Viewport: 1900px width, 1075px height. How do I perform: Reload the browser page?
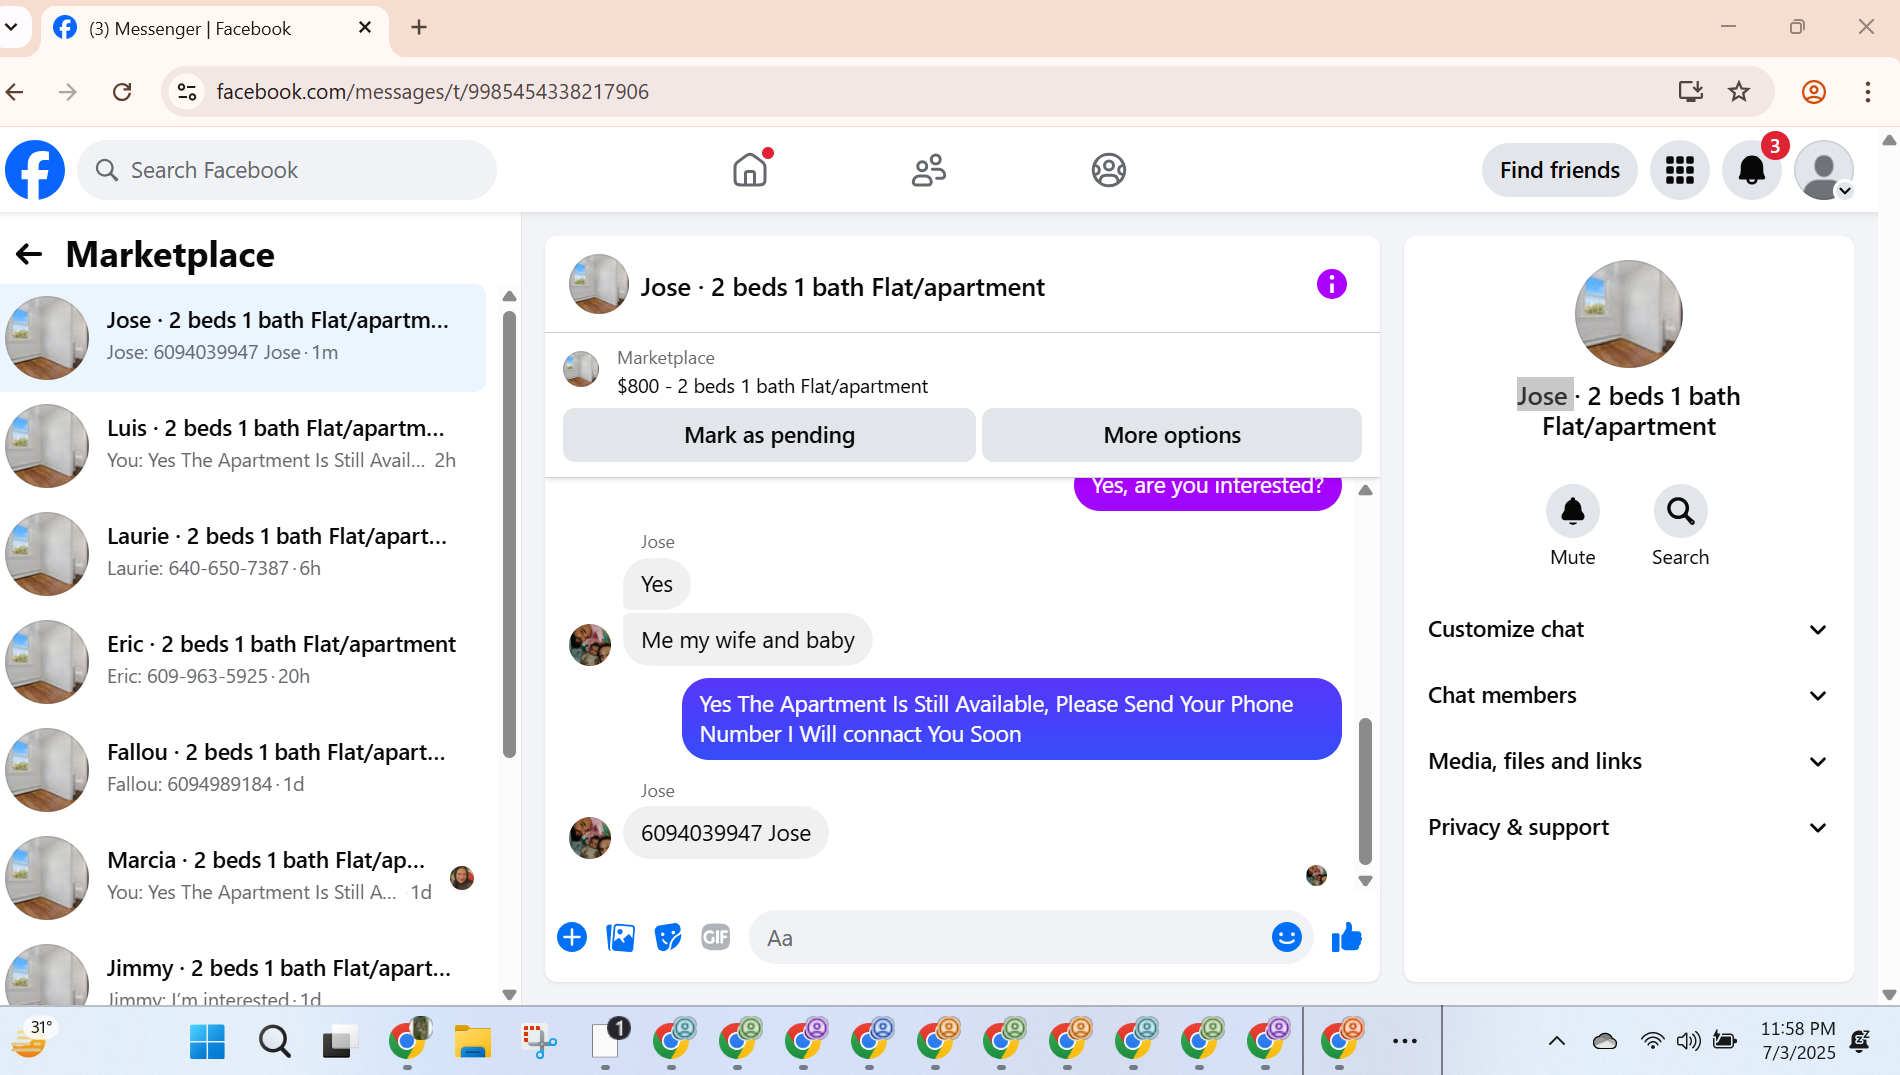(122, 92)
